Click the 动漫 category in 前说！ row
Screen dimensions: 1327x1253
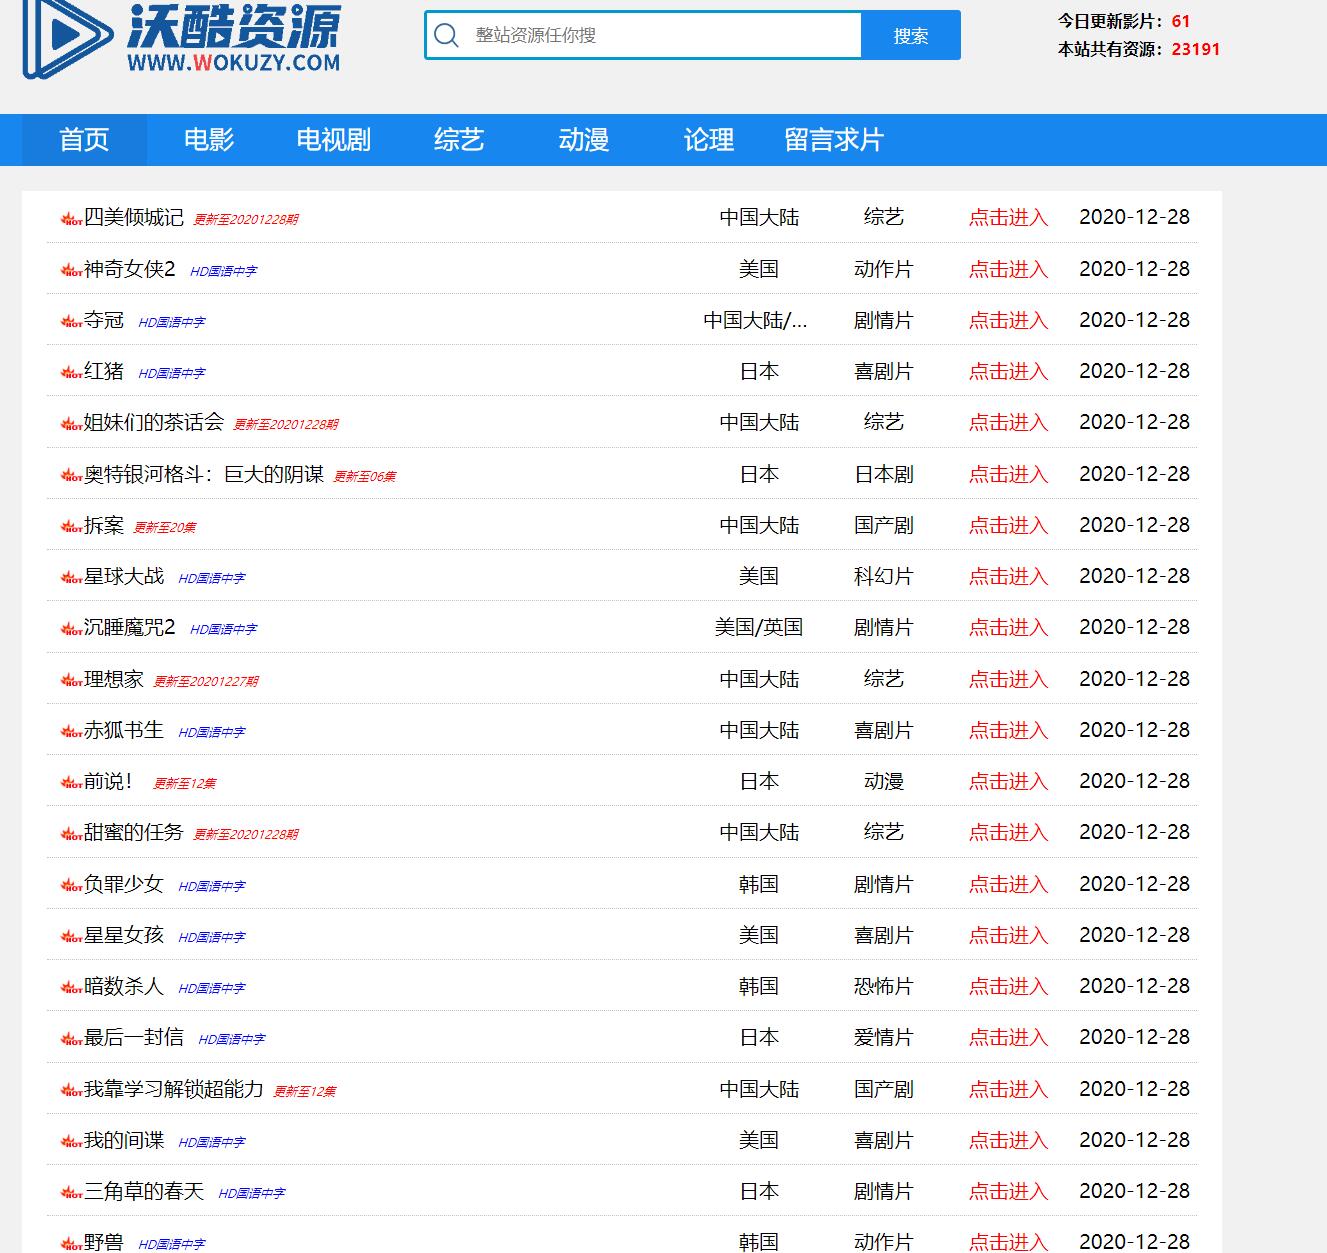[x=884, y=781]
